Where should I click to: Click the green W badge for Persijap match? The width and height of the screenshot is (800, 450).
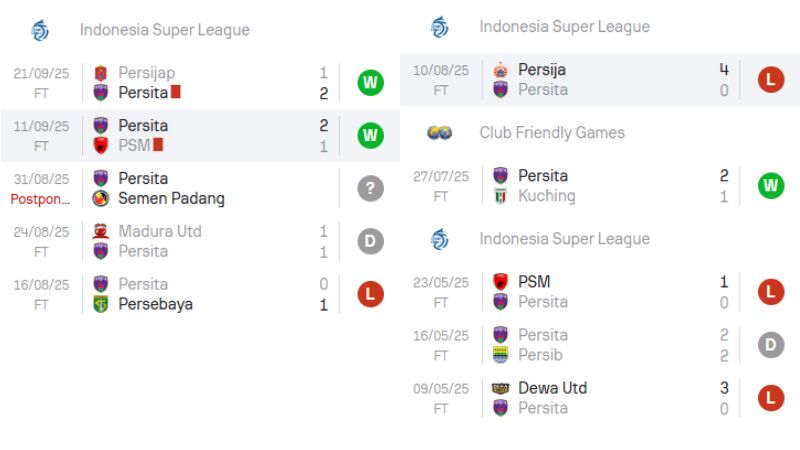371,83
